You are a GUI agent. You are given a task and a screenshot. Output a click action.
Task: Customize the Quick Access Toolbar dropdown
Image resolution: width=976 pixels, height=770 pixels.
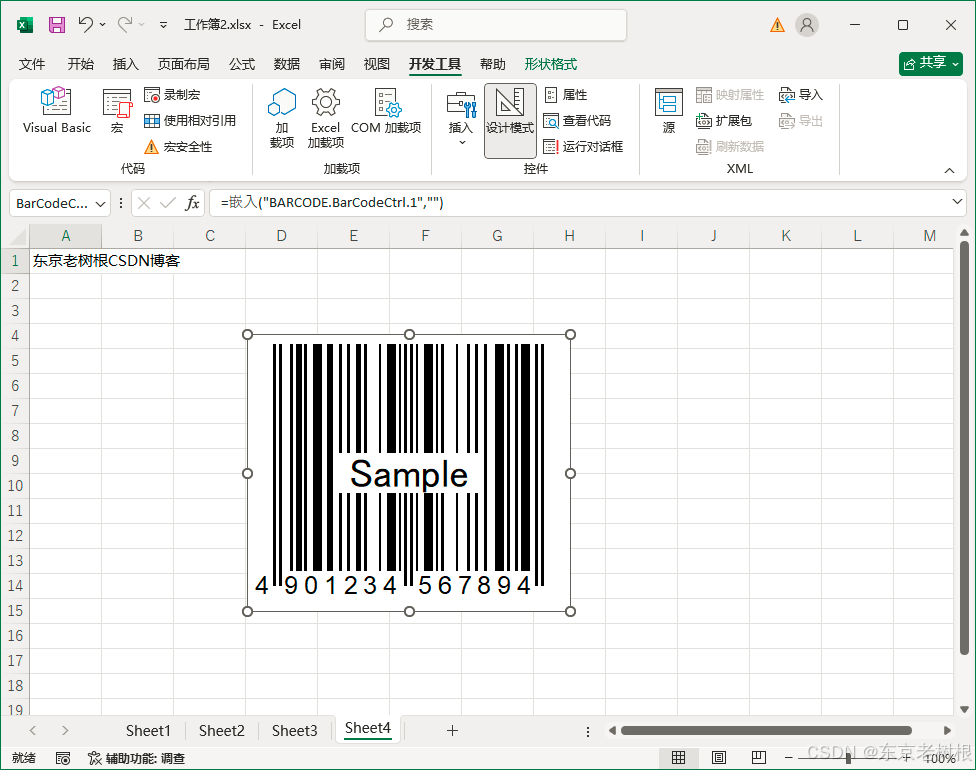(x=163, y=25)
